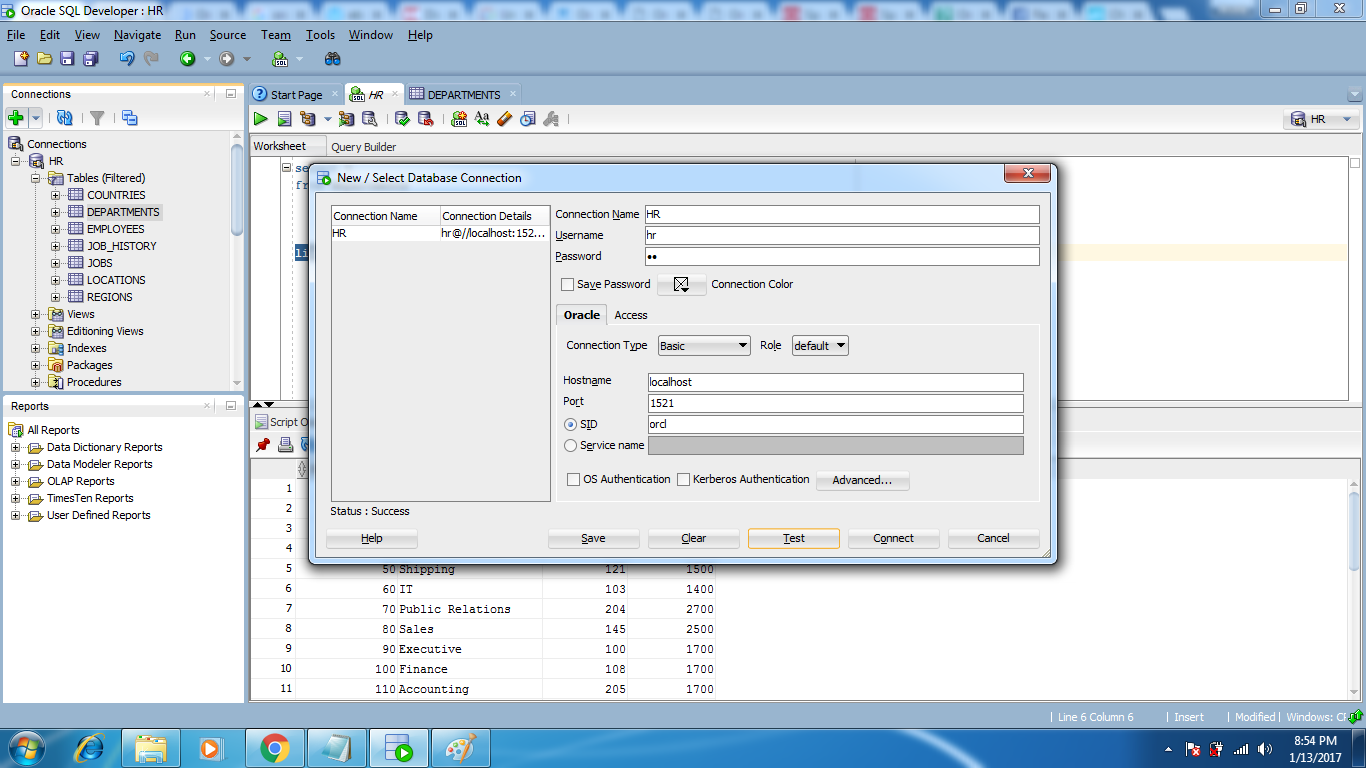Click the Clear eraser icon in worksheet toolbar

click(x=504, y=119)
